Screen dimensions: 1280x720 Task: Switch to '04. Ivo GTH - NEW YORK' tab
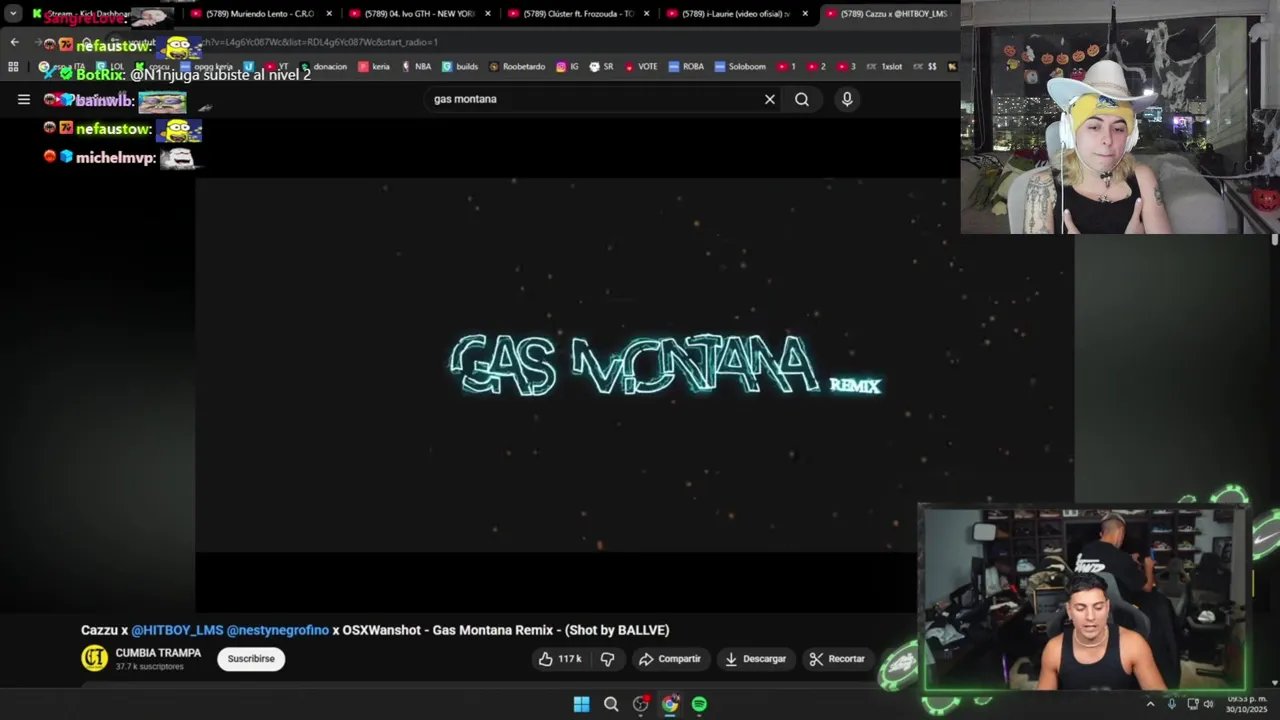pos(420,14)
